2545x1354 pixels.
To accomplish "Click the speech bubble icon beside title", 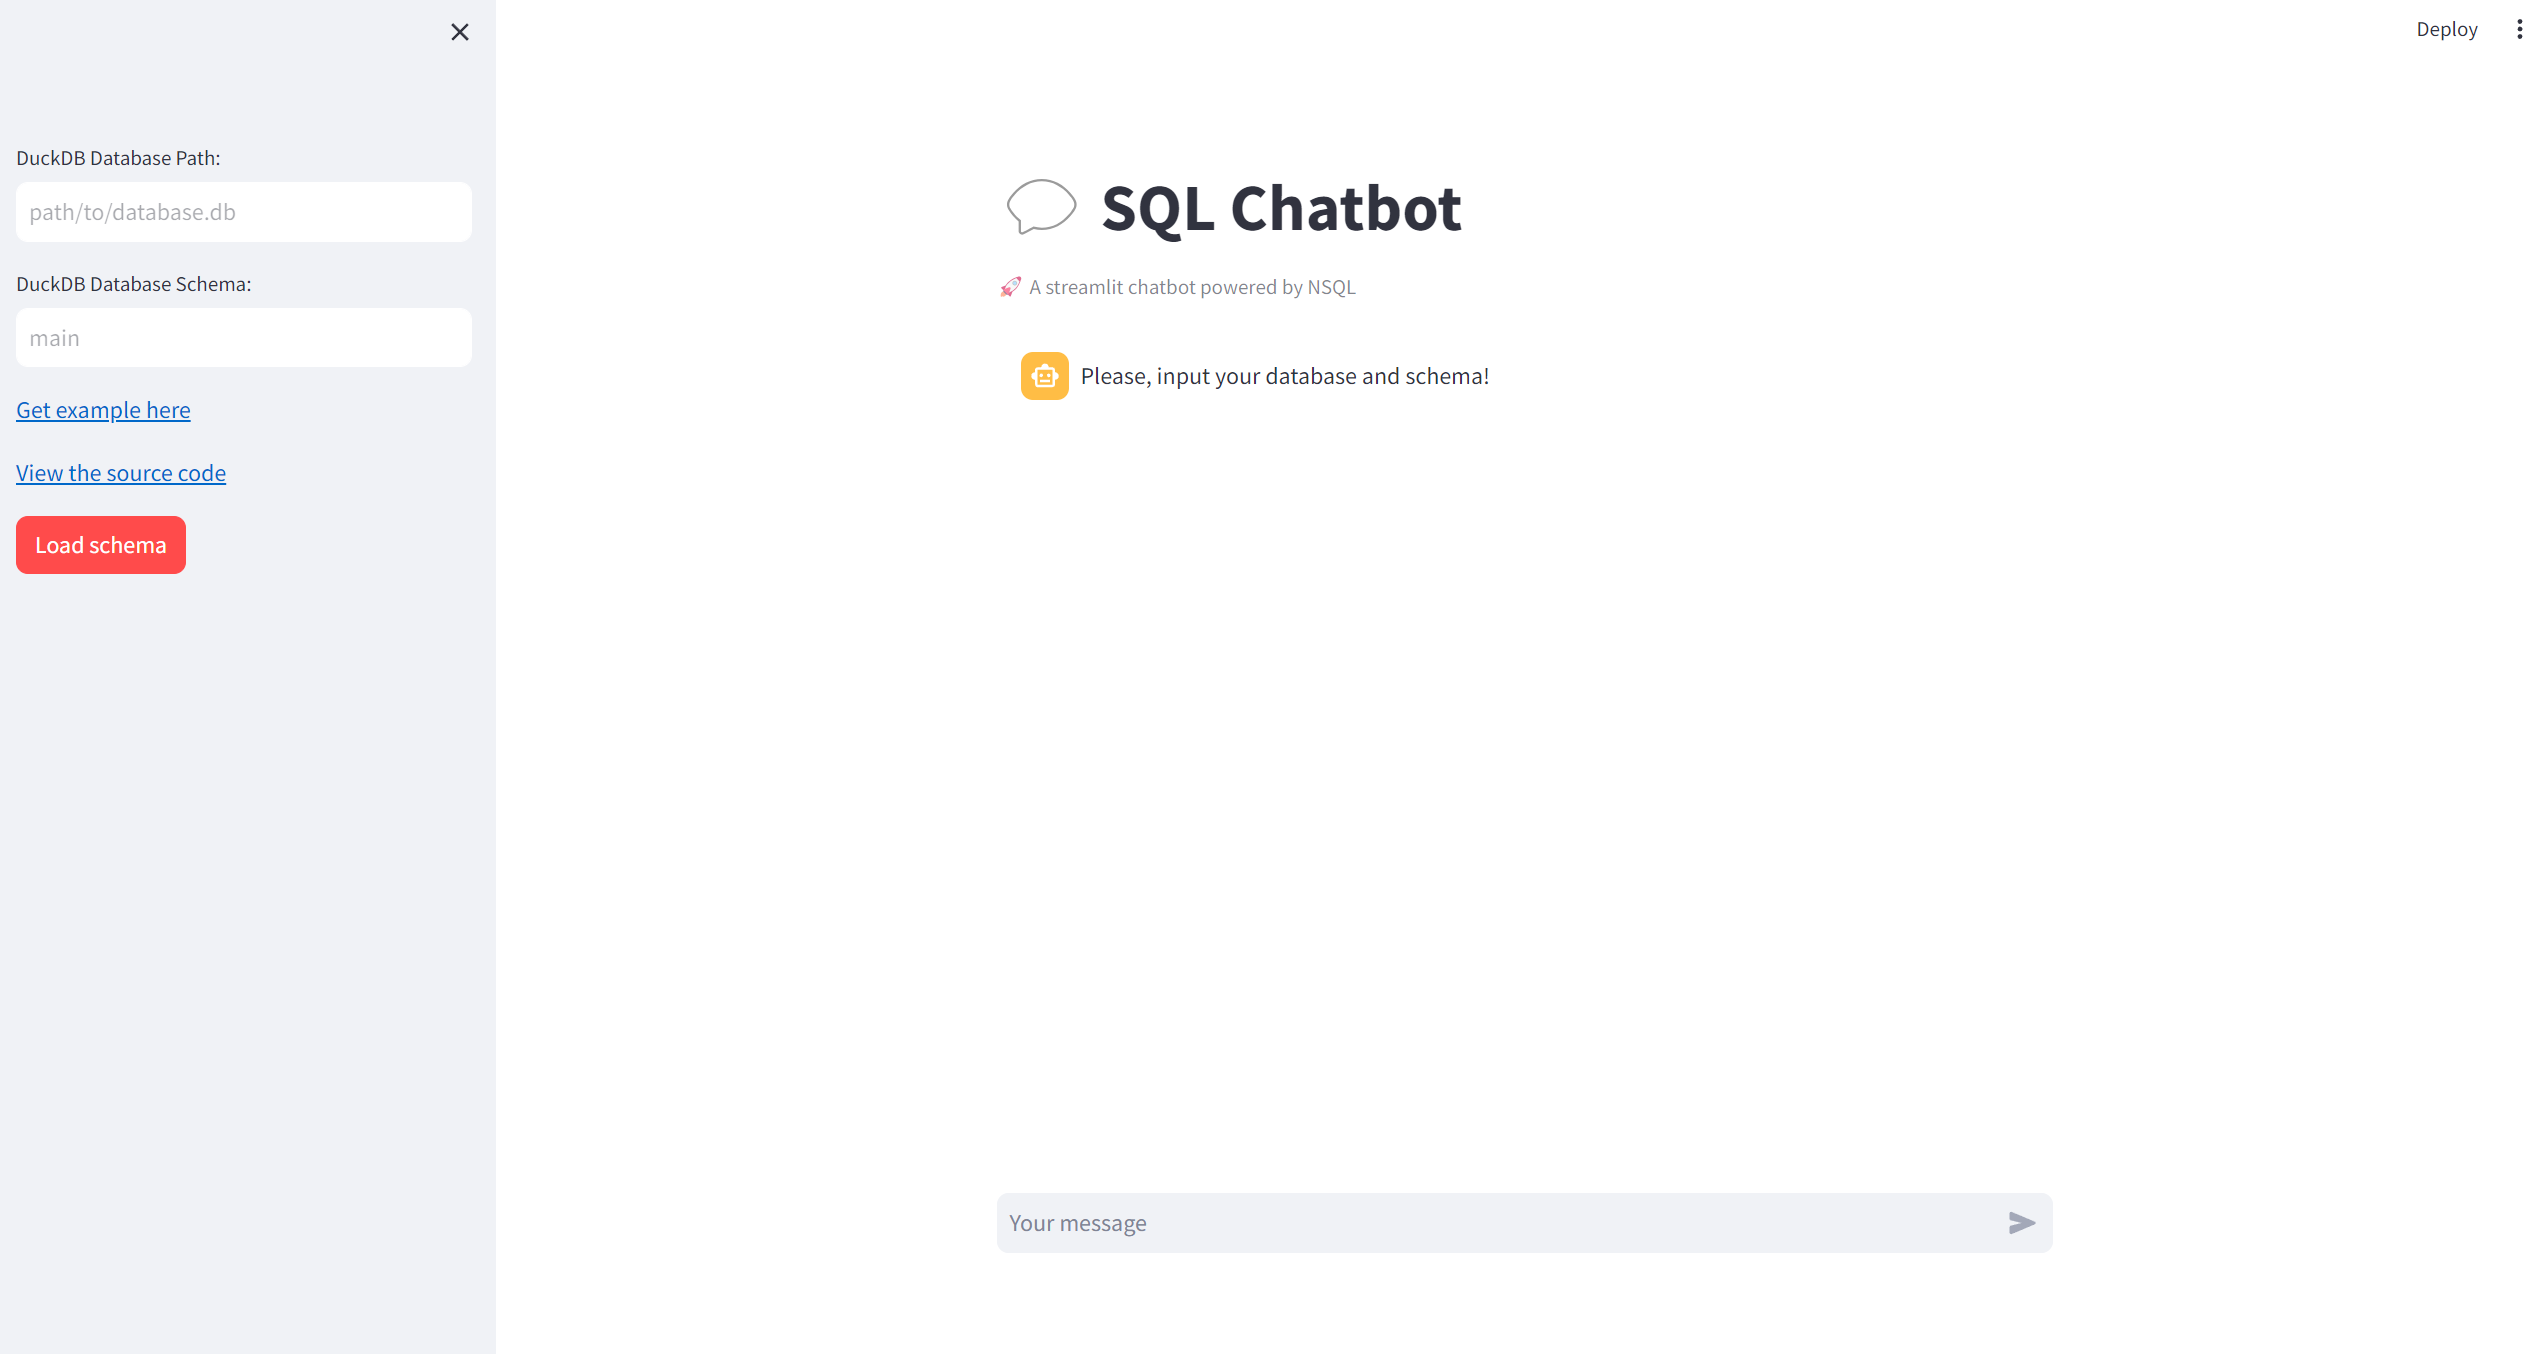I will click(1040, 207).
